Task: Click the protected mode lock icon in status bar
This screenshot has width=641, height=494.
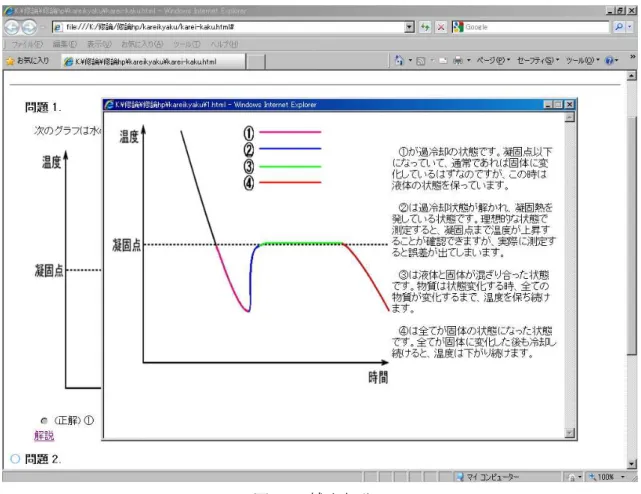Action: point(572,477)
